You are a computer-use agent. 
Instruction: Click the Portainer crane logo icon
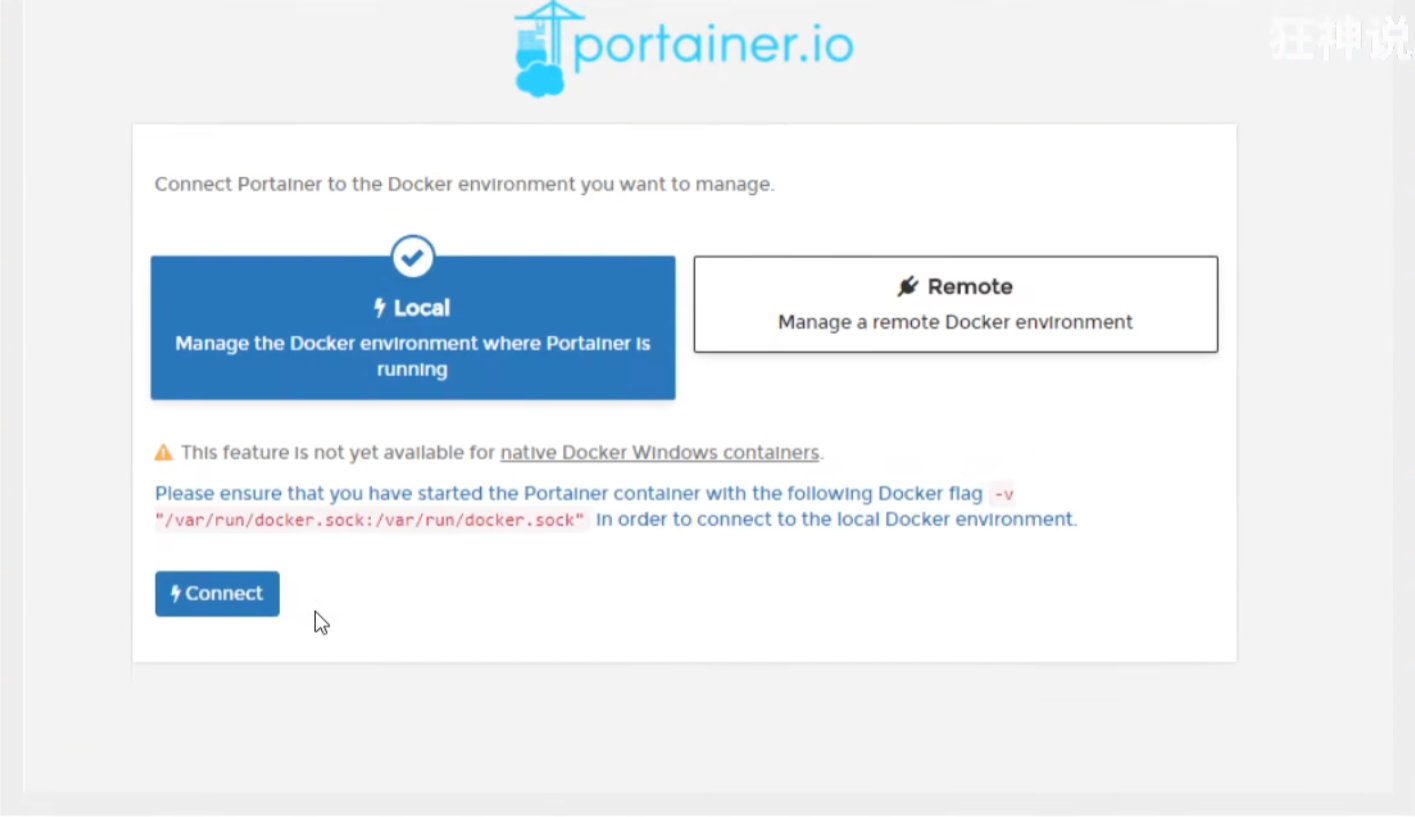click(x=545, y=48)
